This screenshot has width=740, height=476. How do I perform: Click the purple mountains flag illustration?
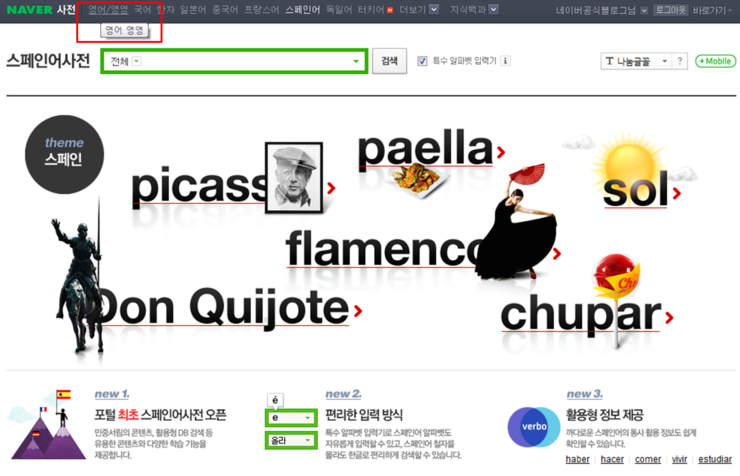[46, 425]
